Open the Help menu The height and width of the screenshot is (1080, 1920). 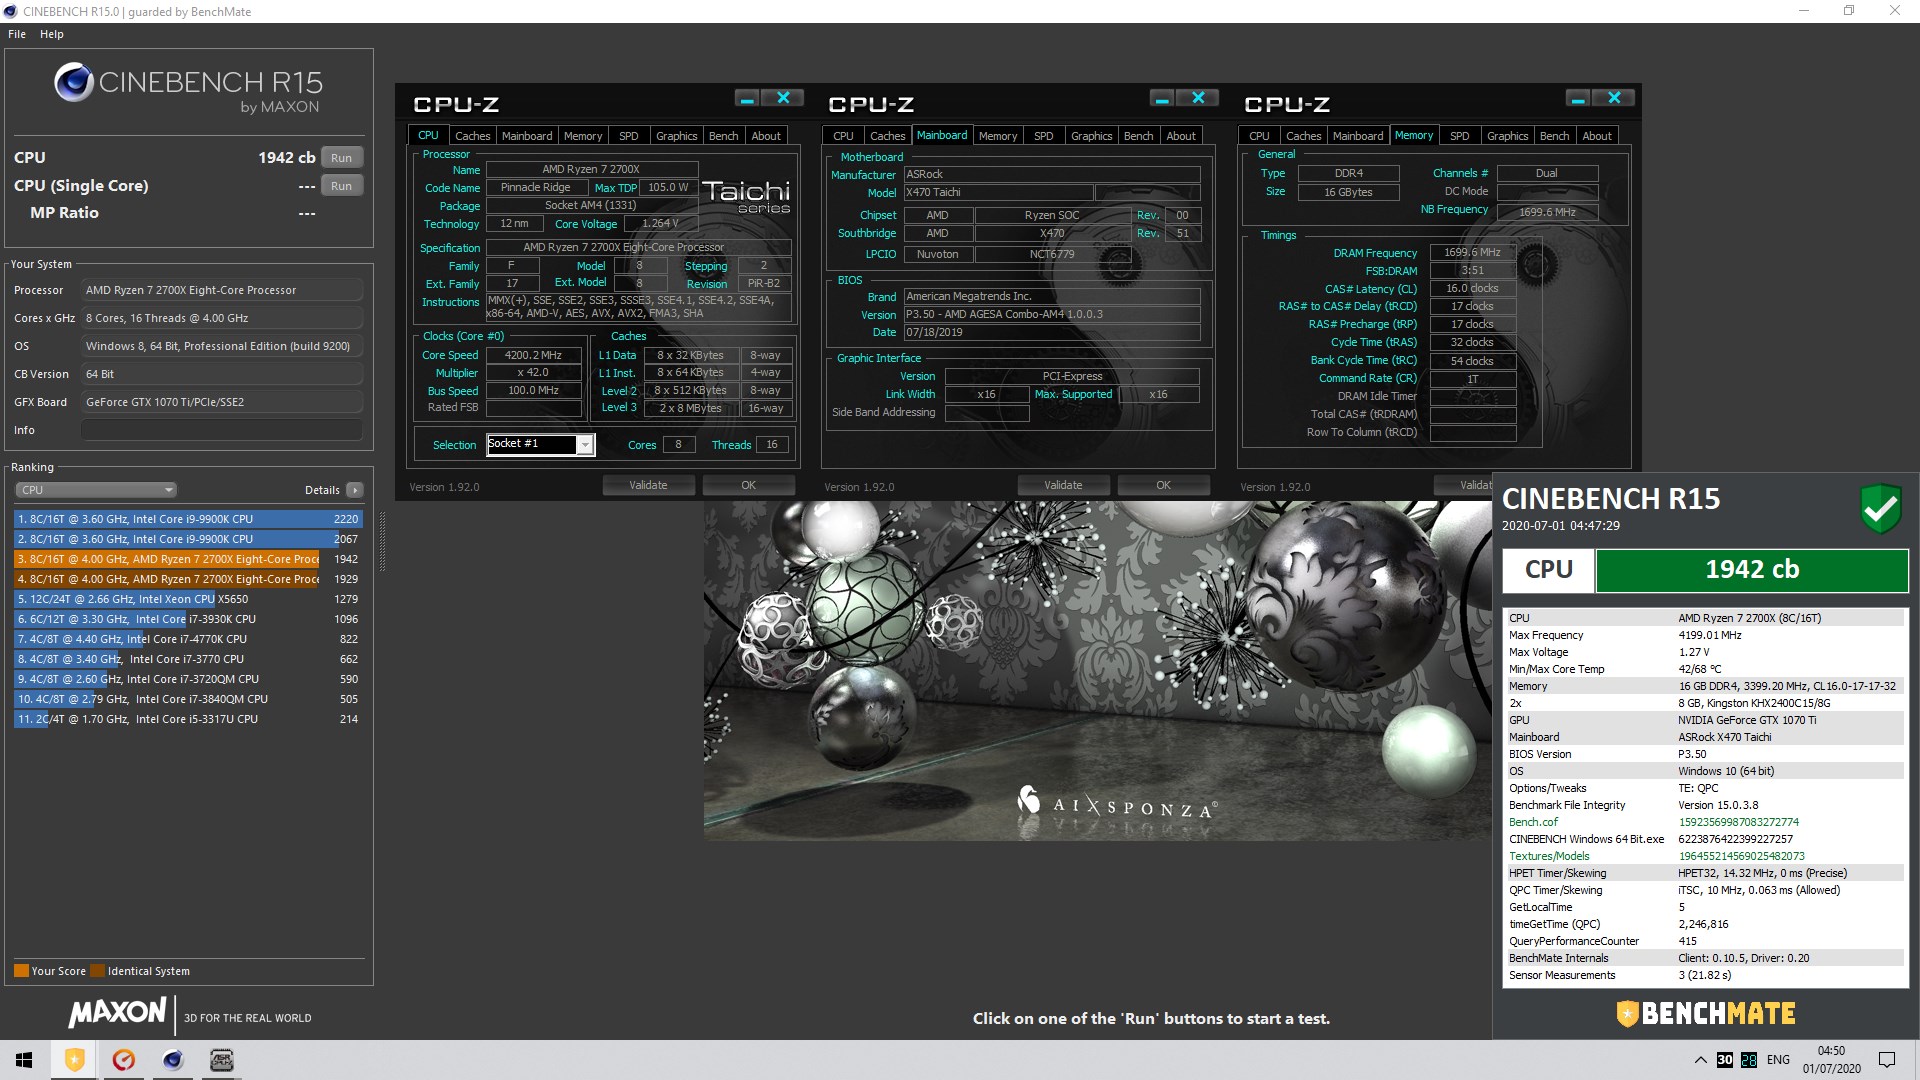coord(52,34)
